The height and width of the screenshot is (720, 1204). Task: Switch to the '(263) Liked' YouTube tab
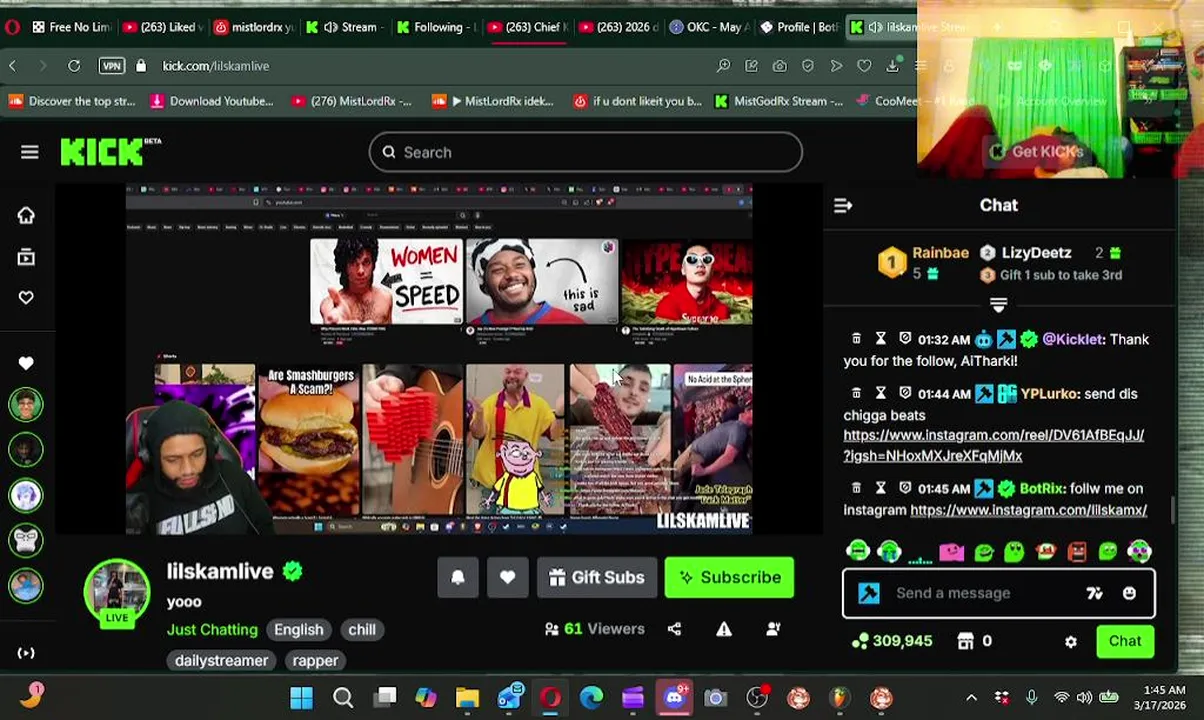(x=163, y=27)
